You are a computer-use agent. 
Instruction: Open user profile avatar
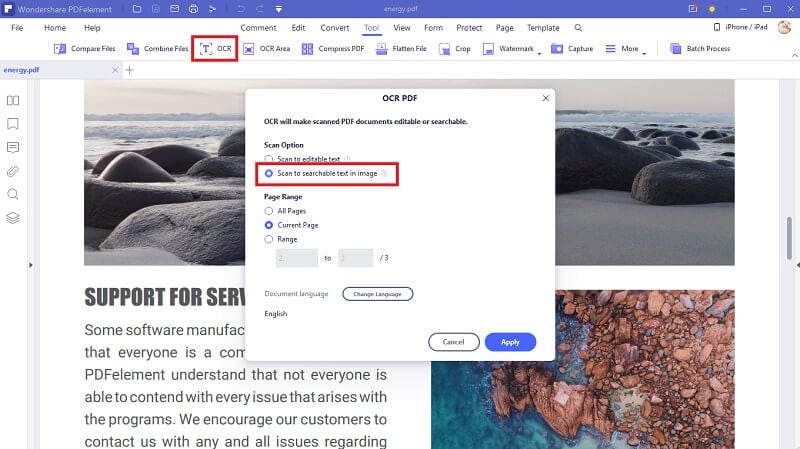tap(784, 27)
